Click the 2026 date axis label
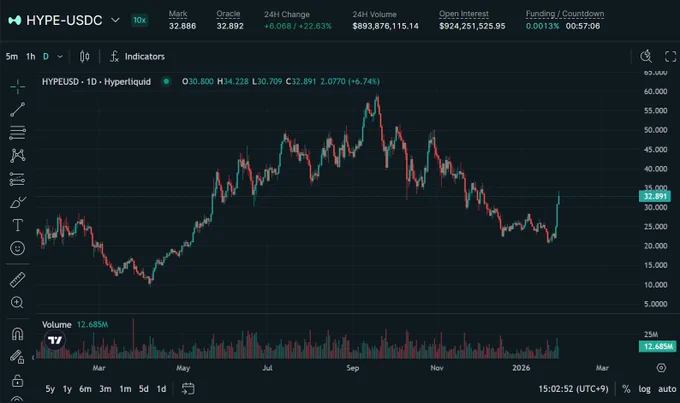Screen dimensions: 680x403 [521, 368]
